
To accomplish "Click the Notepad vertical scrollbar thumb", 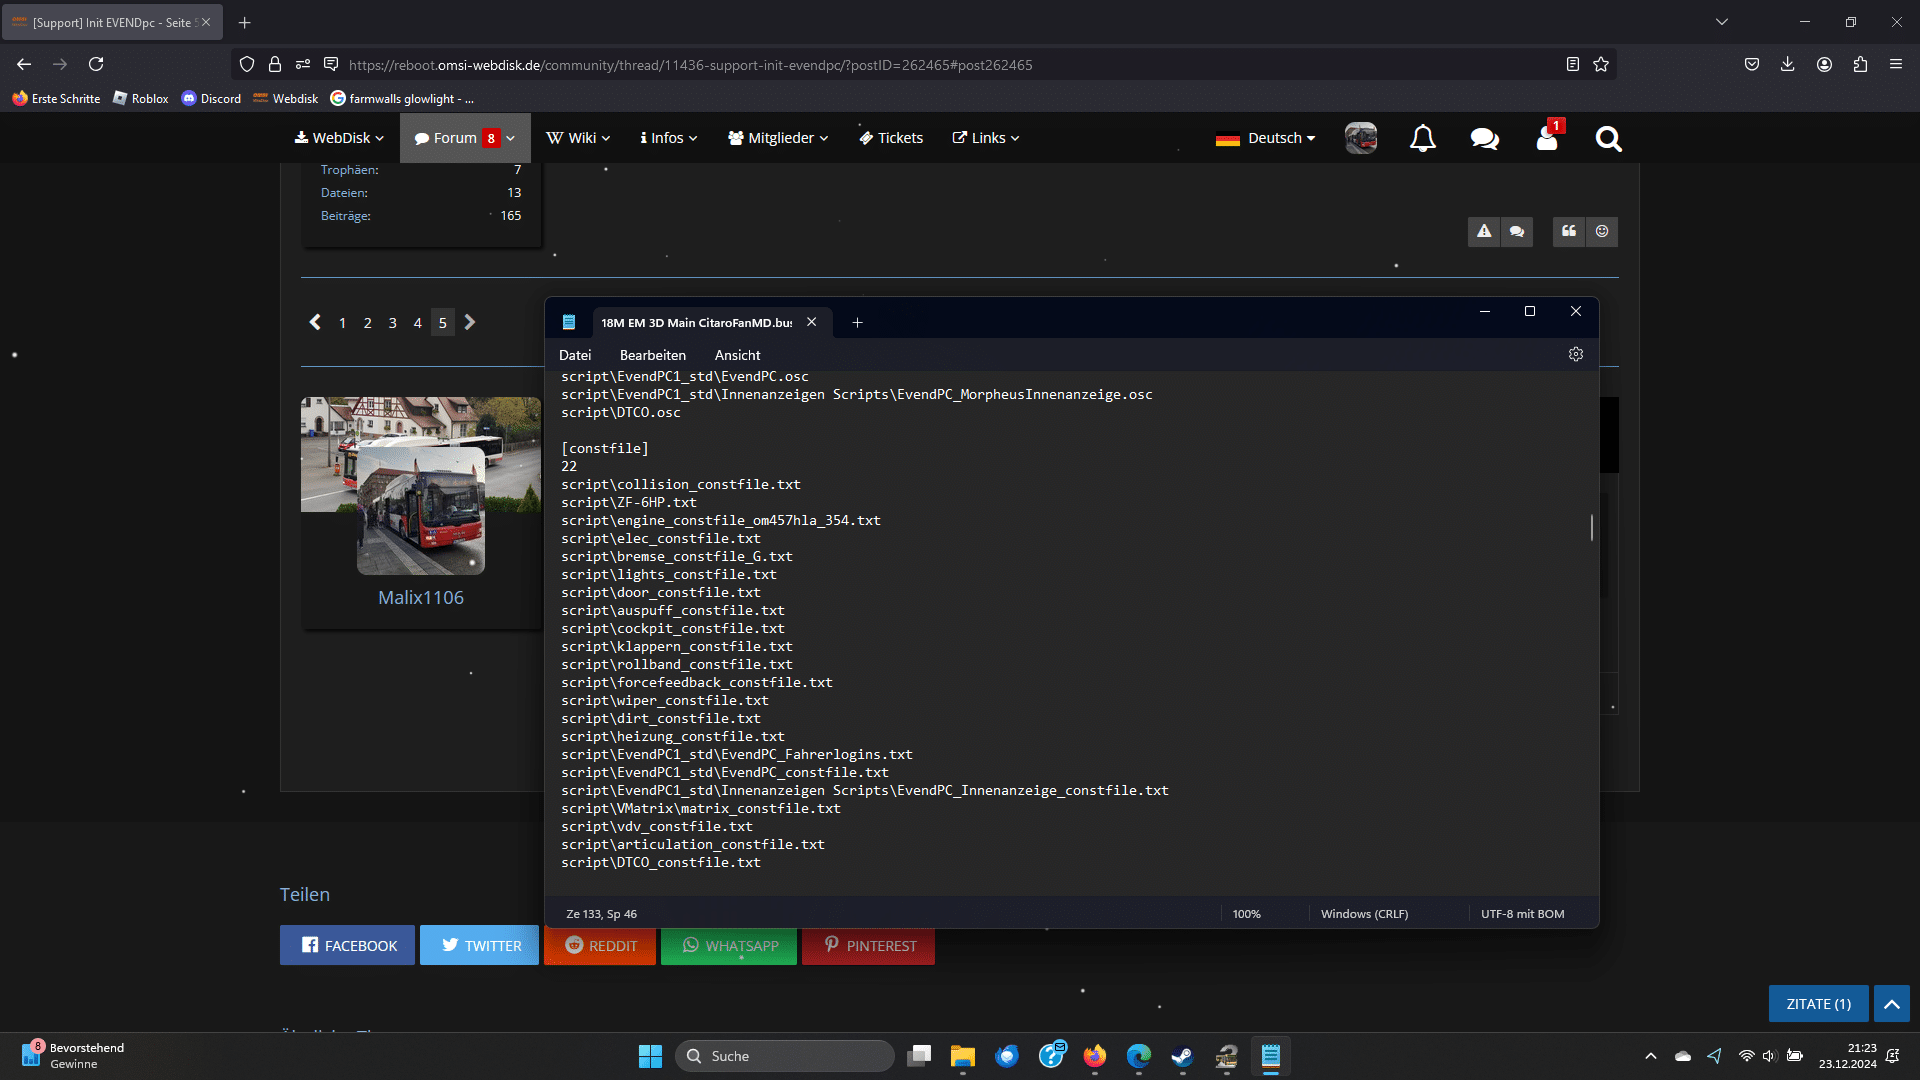I will click(1591, 527).
